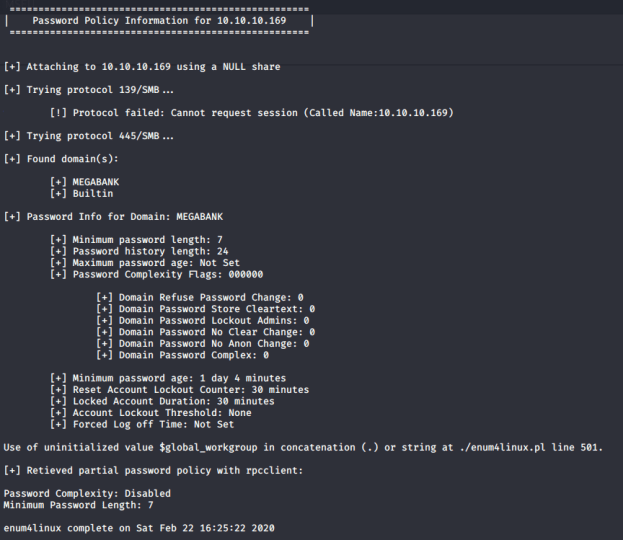This screenshot has height=540, width=623.
Task: Click the 'Account Lockout Threshold: None' line
Action: click(150, 413)
